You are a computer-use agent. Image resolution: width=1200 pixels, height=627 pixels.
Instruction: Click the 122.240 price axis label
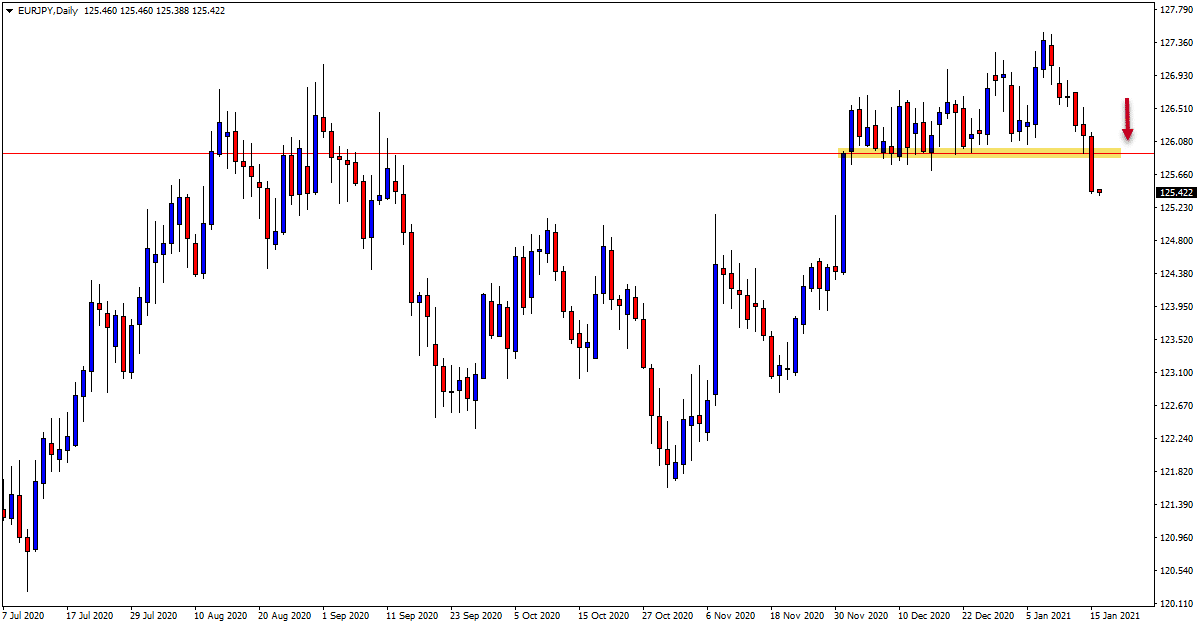1176,439
